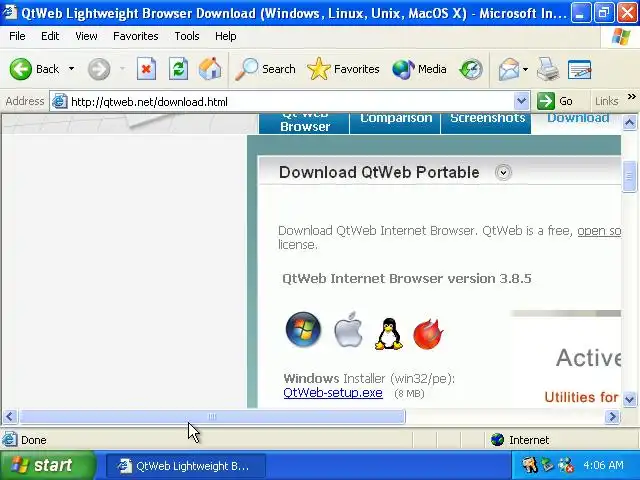
Task: Open the Qt Web Browser tab
Action: 304,124
